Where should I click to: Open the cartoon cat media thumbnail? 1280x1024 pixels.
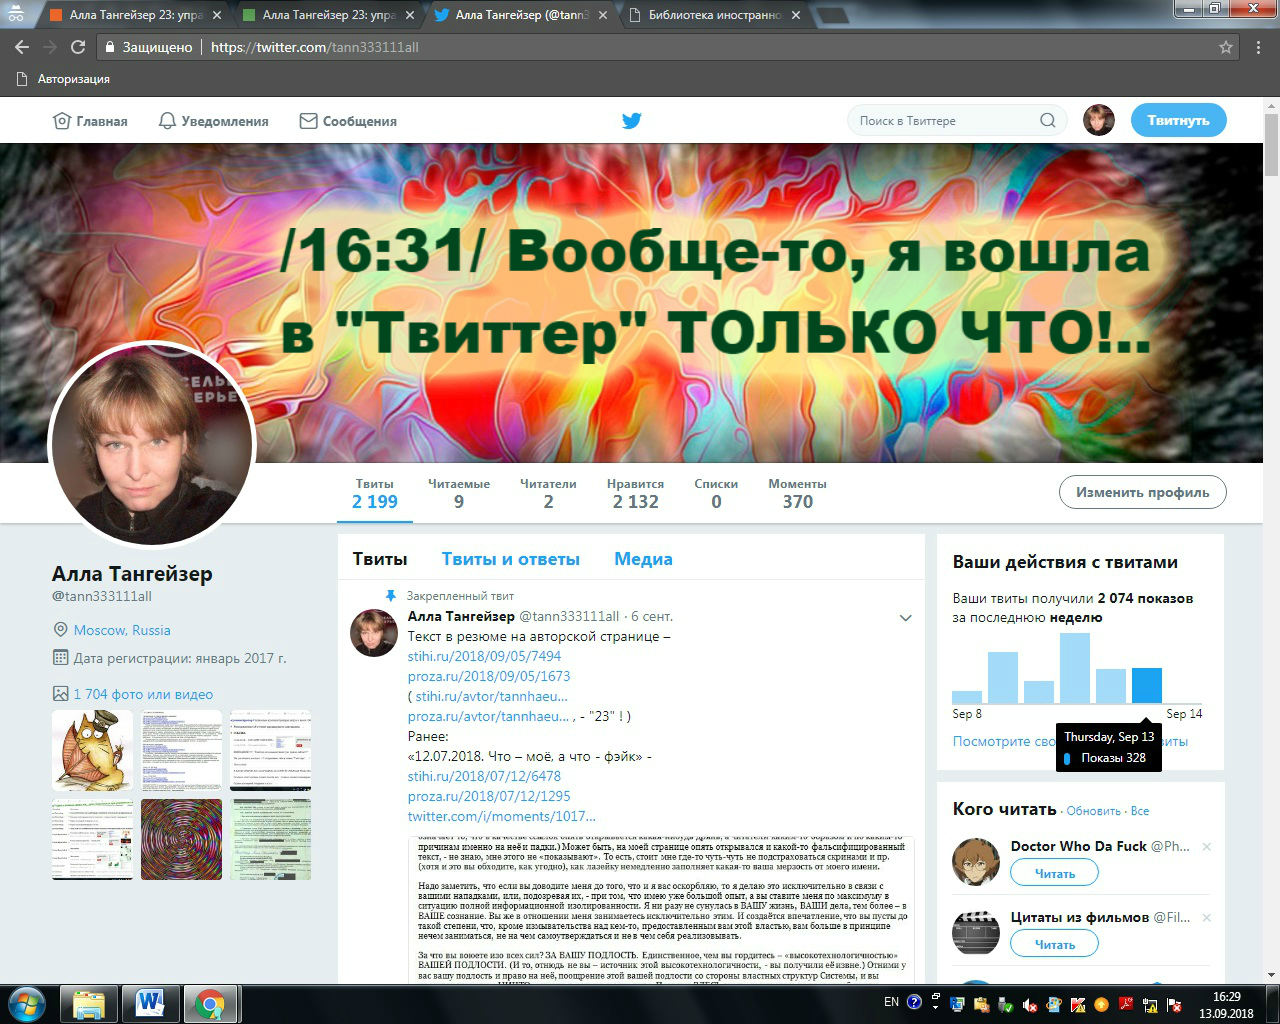point(92,751)
